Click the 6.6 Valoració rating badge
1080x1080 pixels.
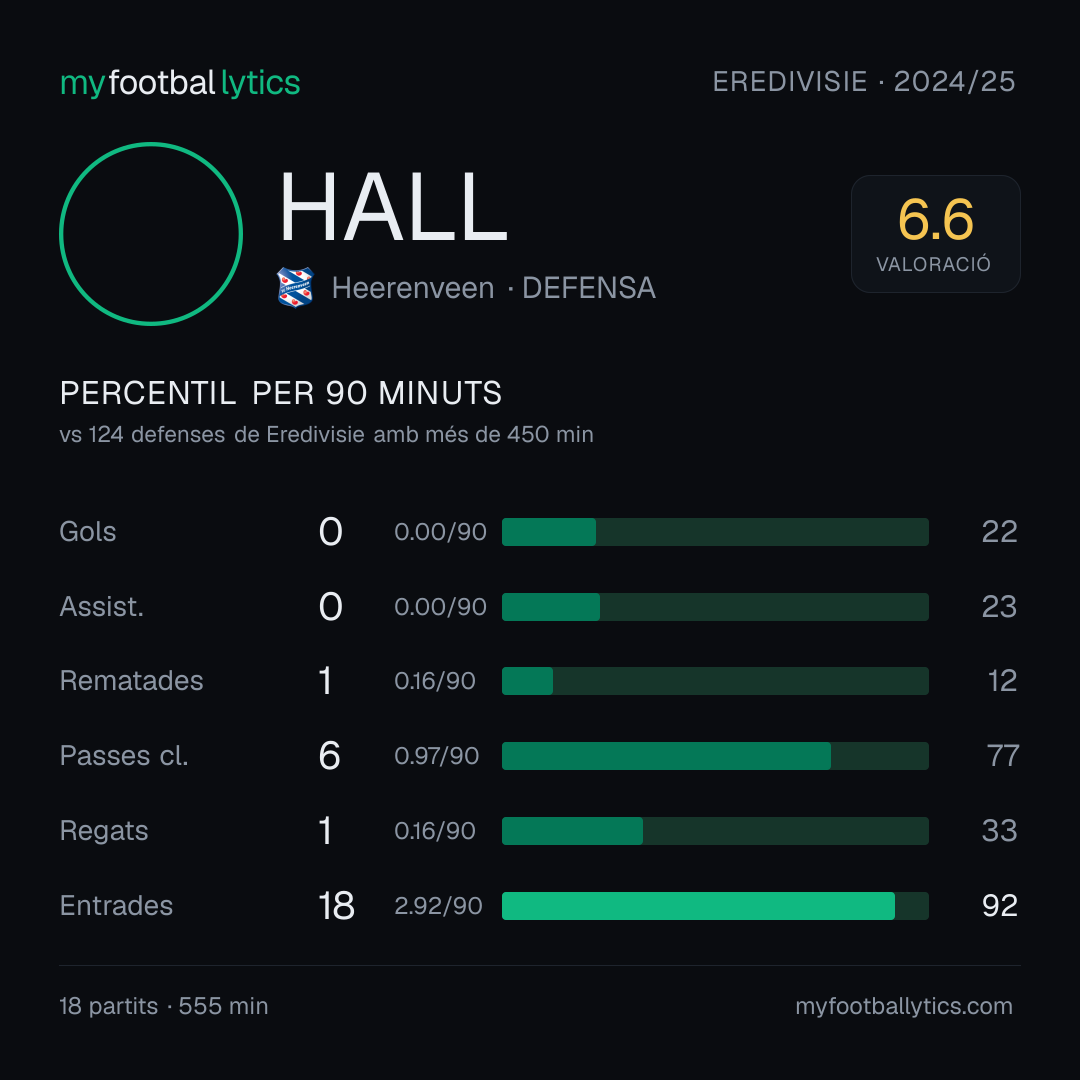tap(935, 234)
